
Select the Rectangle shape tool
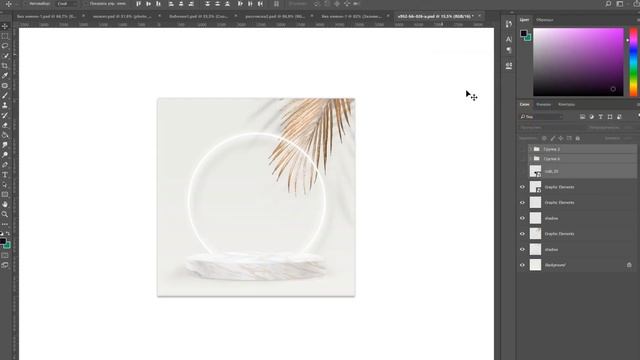coord(5,194)
